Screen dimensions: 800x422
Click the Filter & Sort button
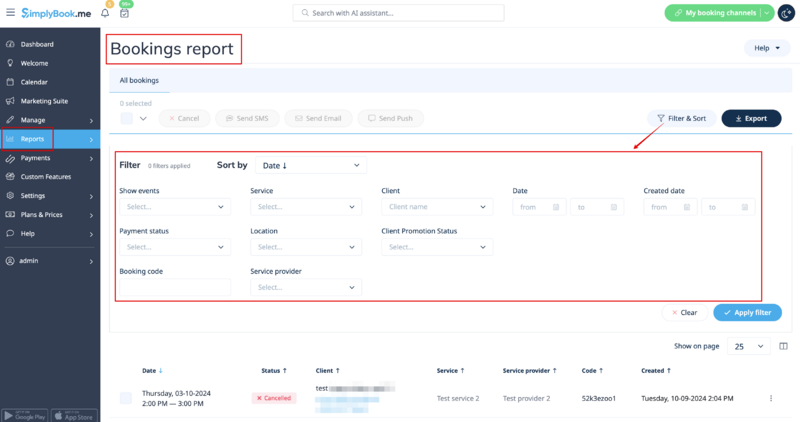coord(682,118)
